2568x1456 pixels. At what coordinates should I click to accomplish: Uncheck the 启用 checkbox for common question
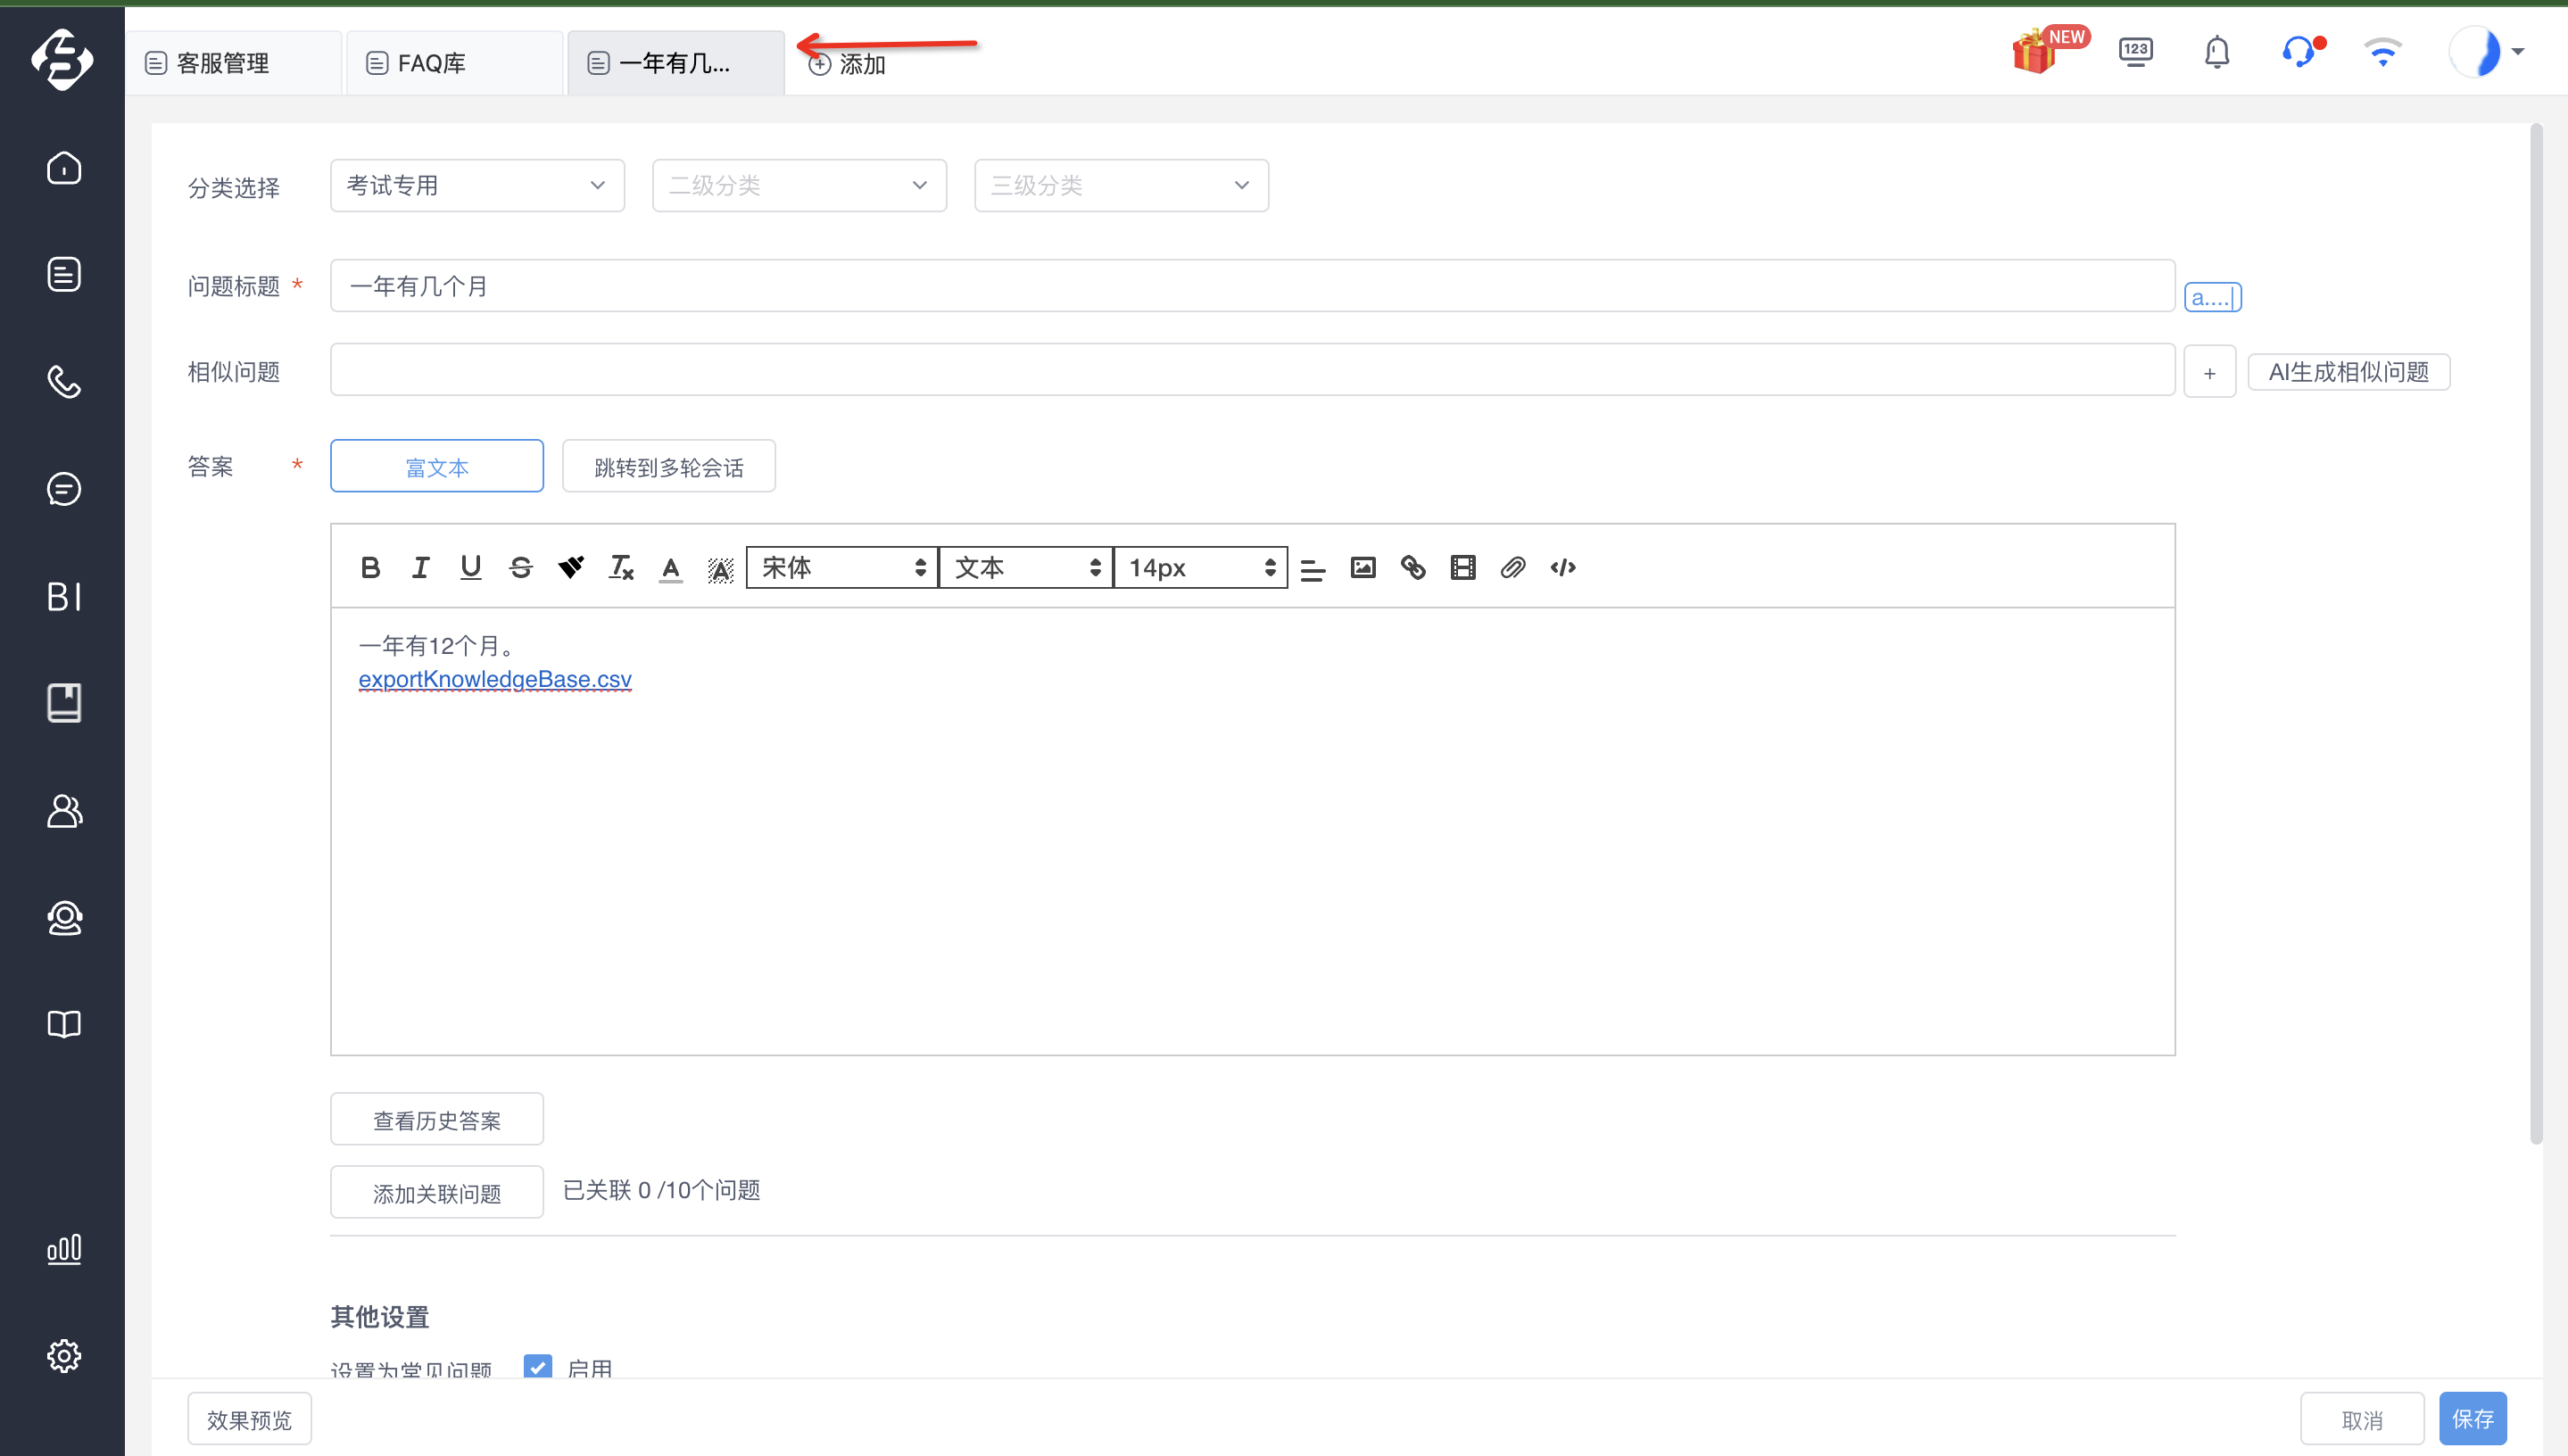(538, 1366)
